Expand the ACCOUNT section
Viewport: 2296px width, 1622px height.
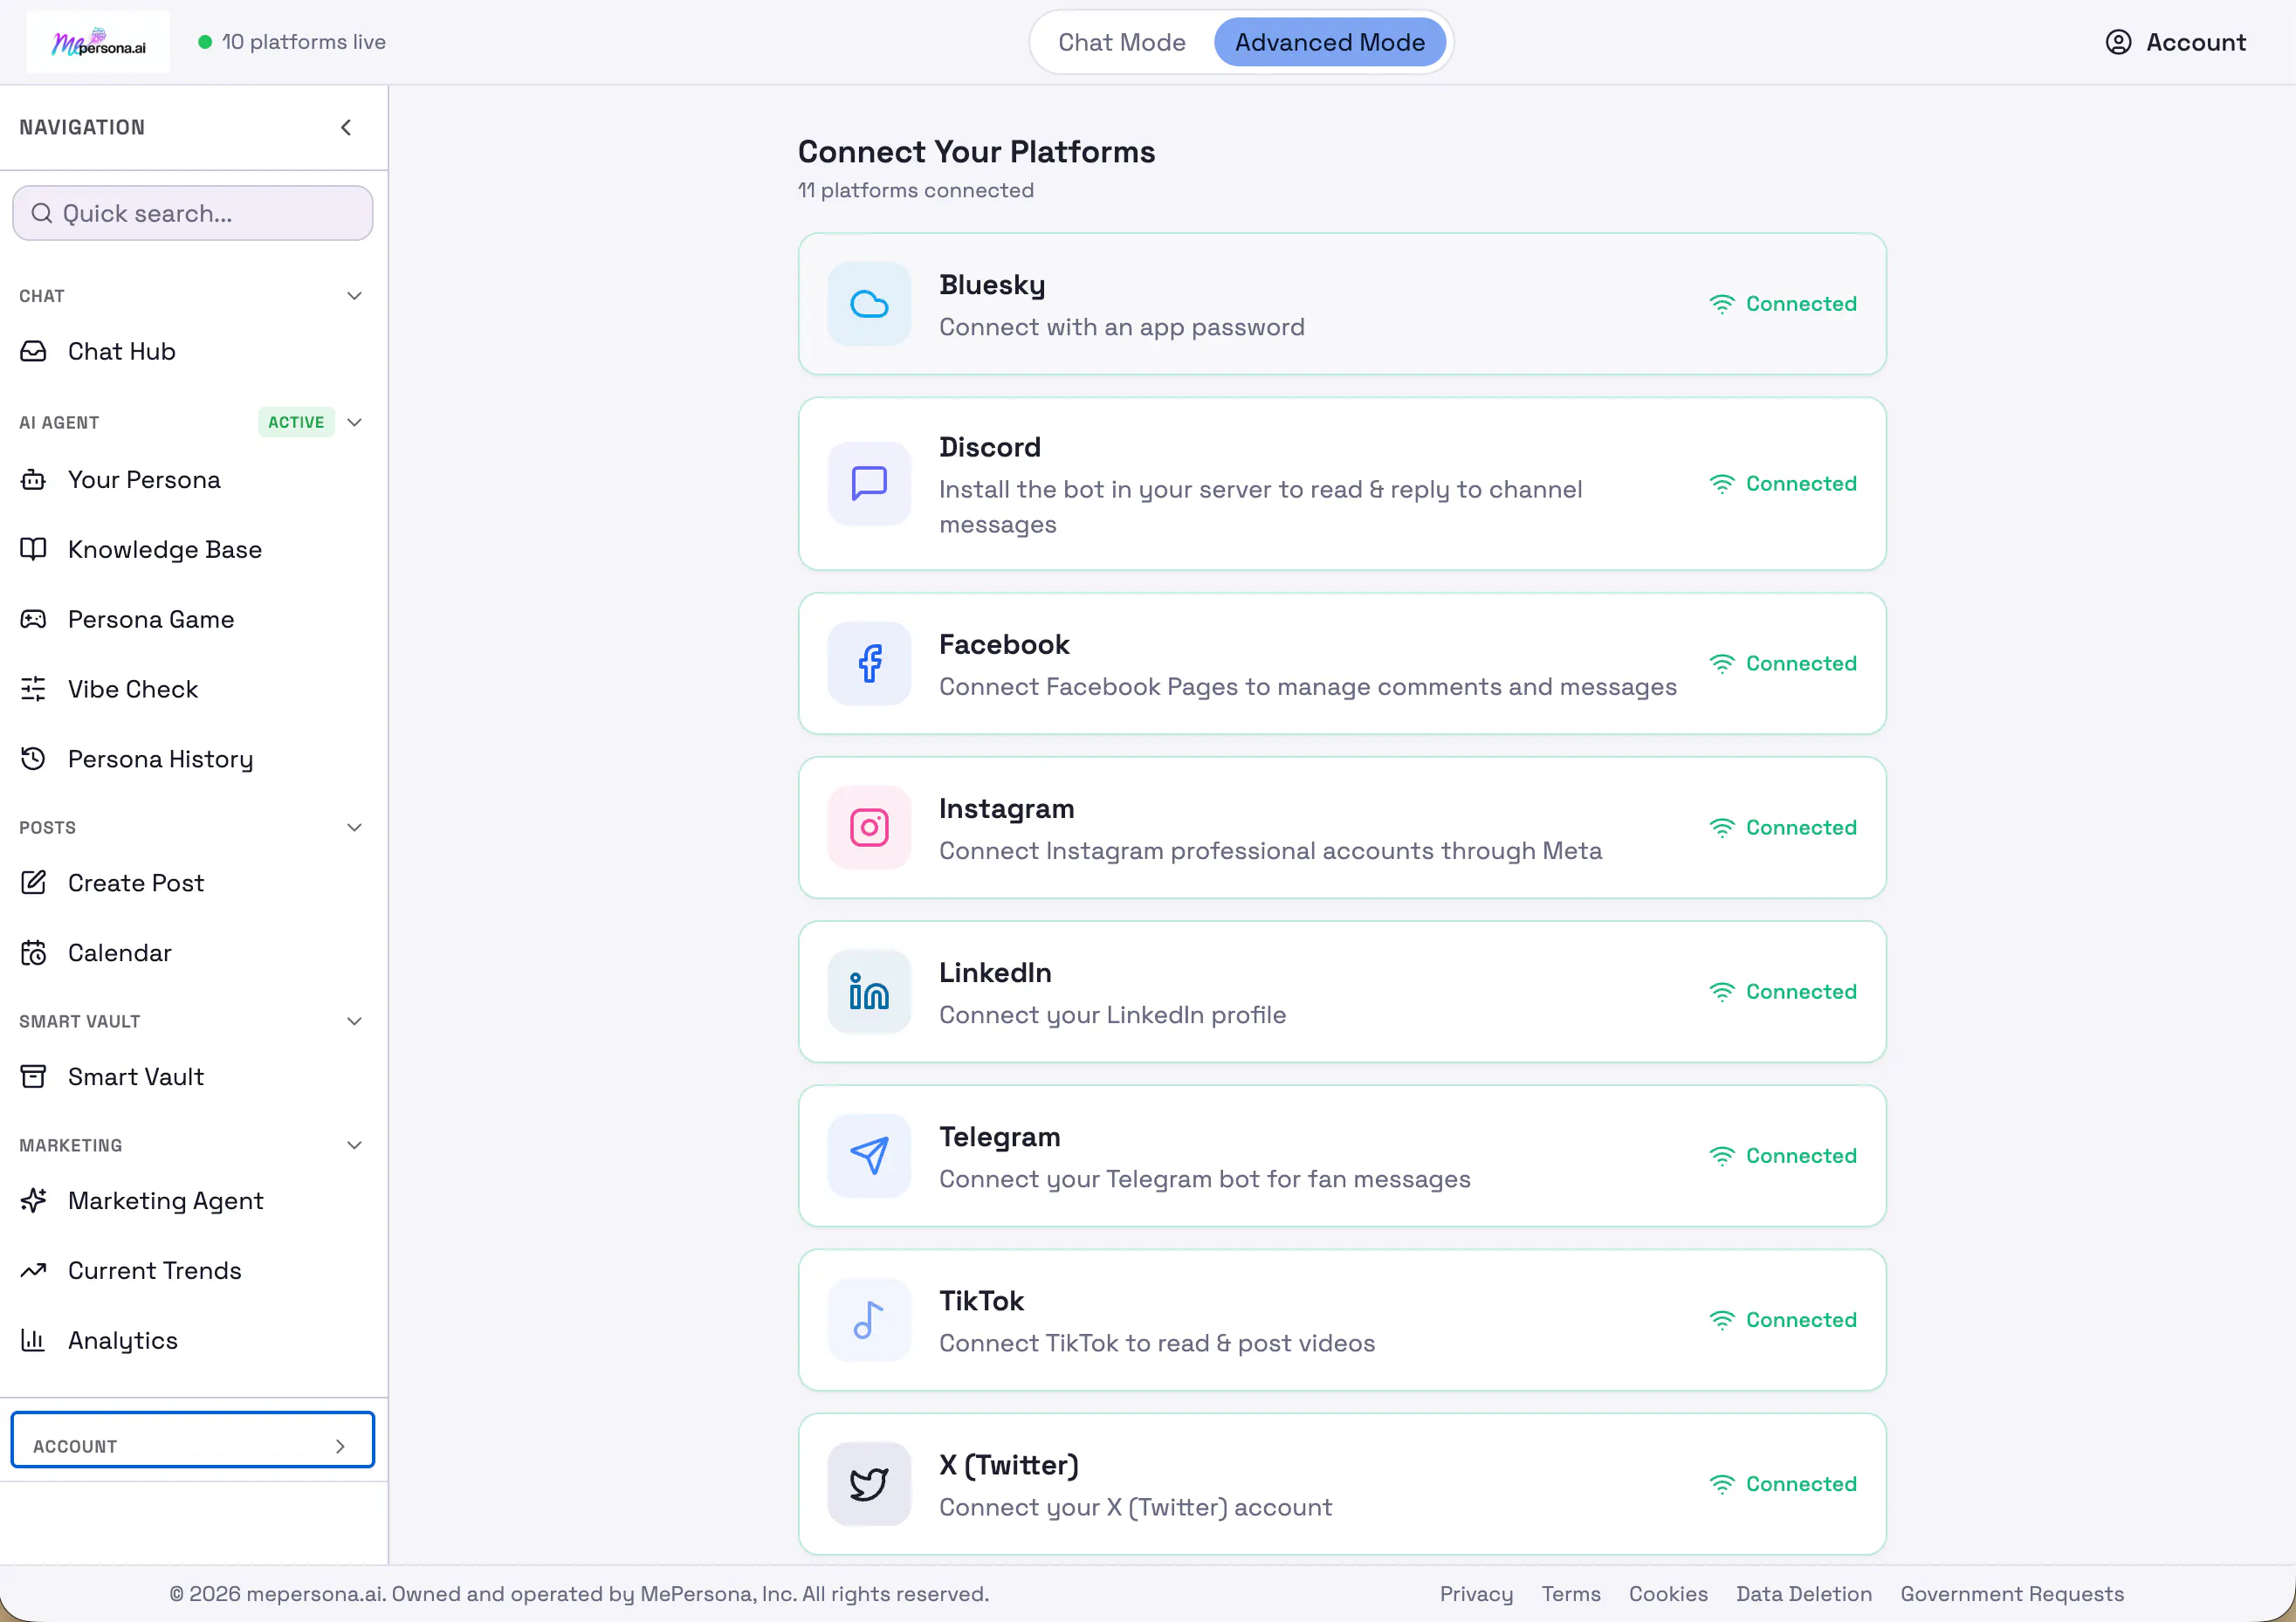coord(193,1440)
